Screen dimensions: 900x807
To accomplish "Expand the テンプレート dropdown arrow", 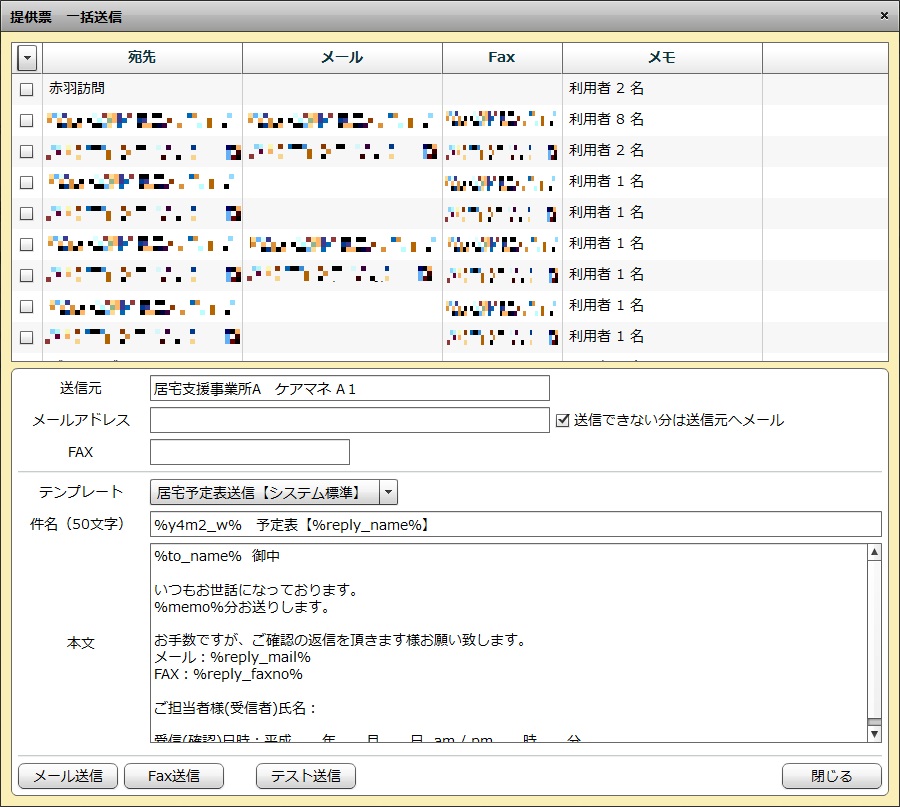I will tap(388, 492).
